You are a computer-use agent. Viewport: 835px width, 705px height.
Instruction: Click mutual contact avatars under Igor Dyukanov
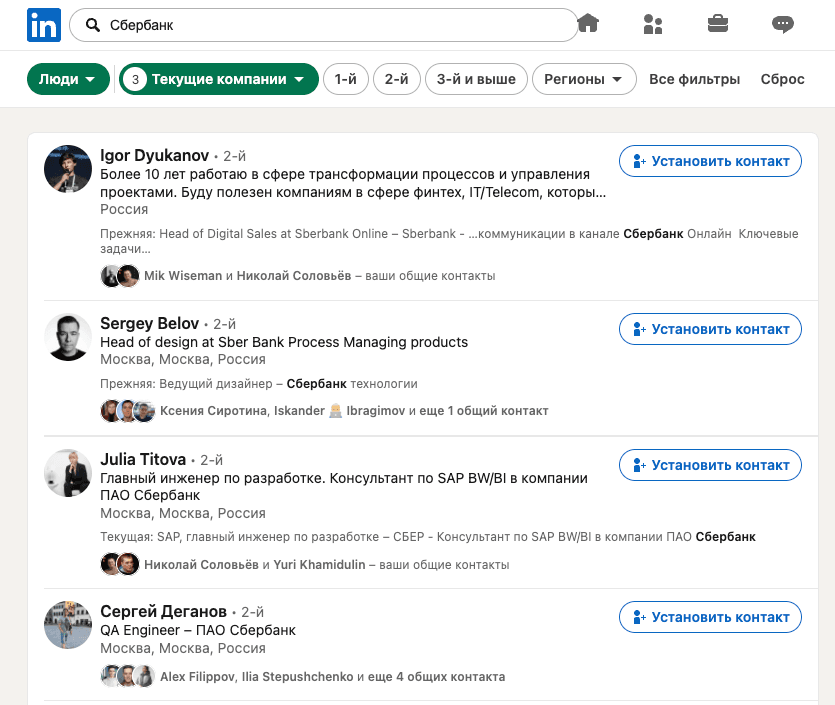120,276
